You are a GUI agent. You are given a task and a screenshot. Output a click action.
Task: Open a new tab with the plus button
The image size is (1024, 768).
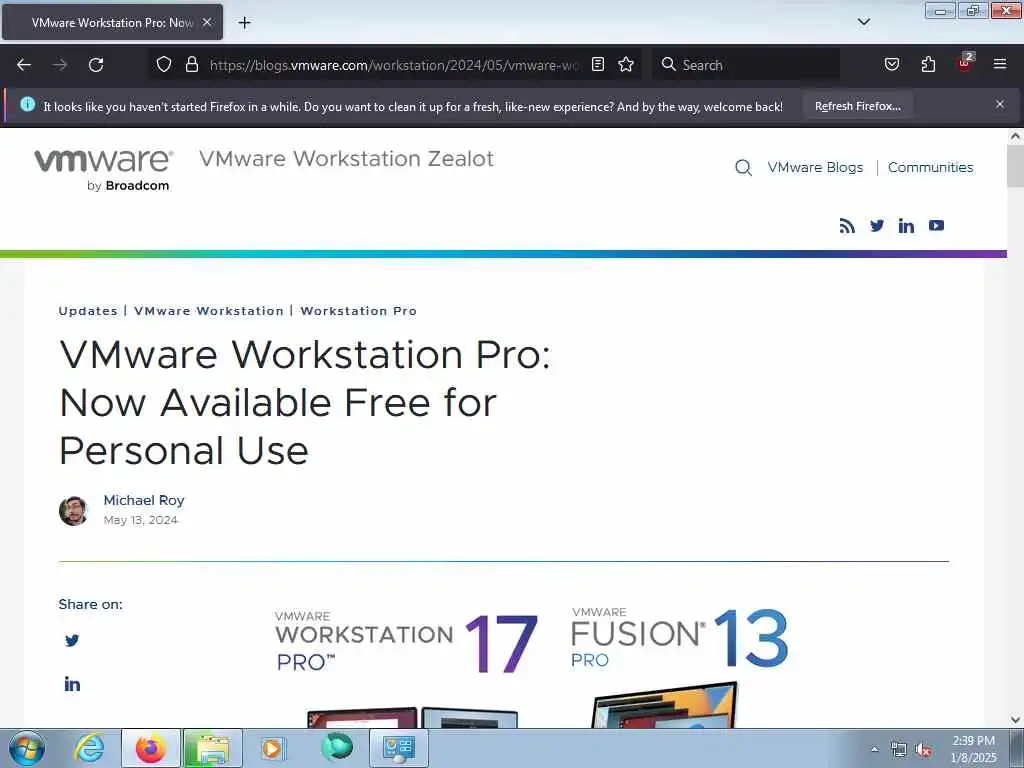244,23
